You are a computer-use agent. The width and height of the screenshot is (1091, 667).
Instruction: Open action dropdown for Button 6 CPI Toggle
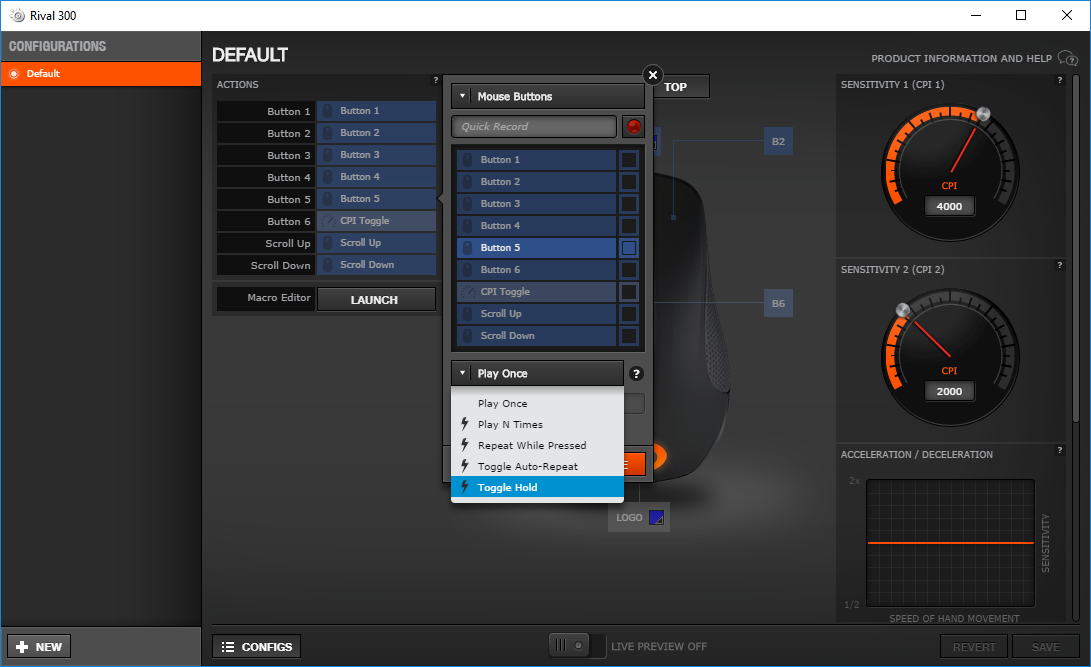click(376, 221)
